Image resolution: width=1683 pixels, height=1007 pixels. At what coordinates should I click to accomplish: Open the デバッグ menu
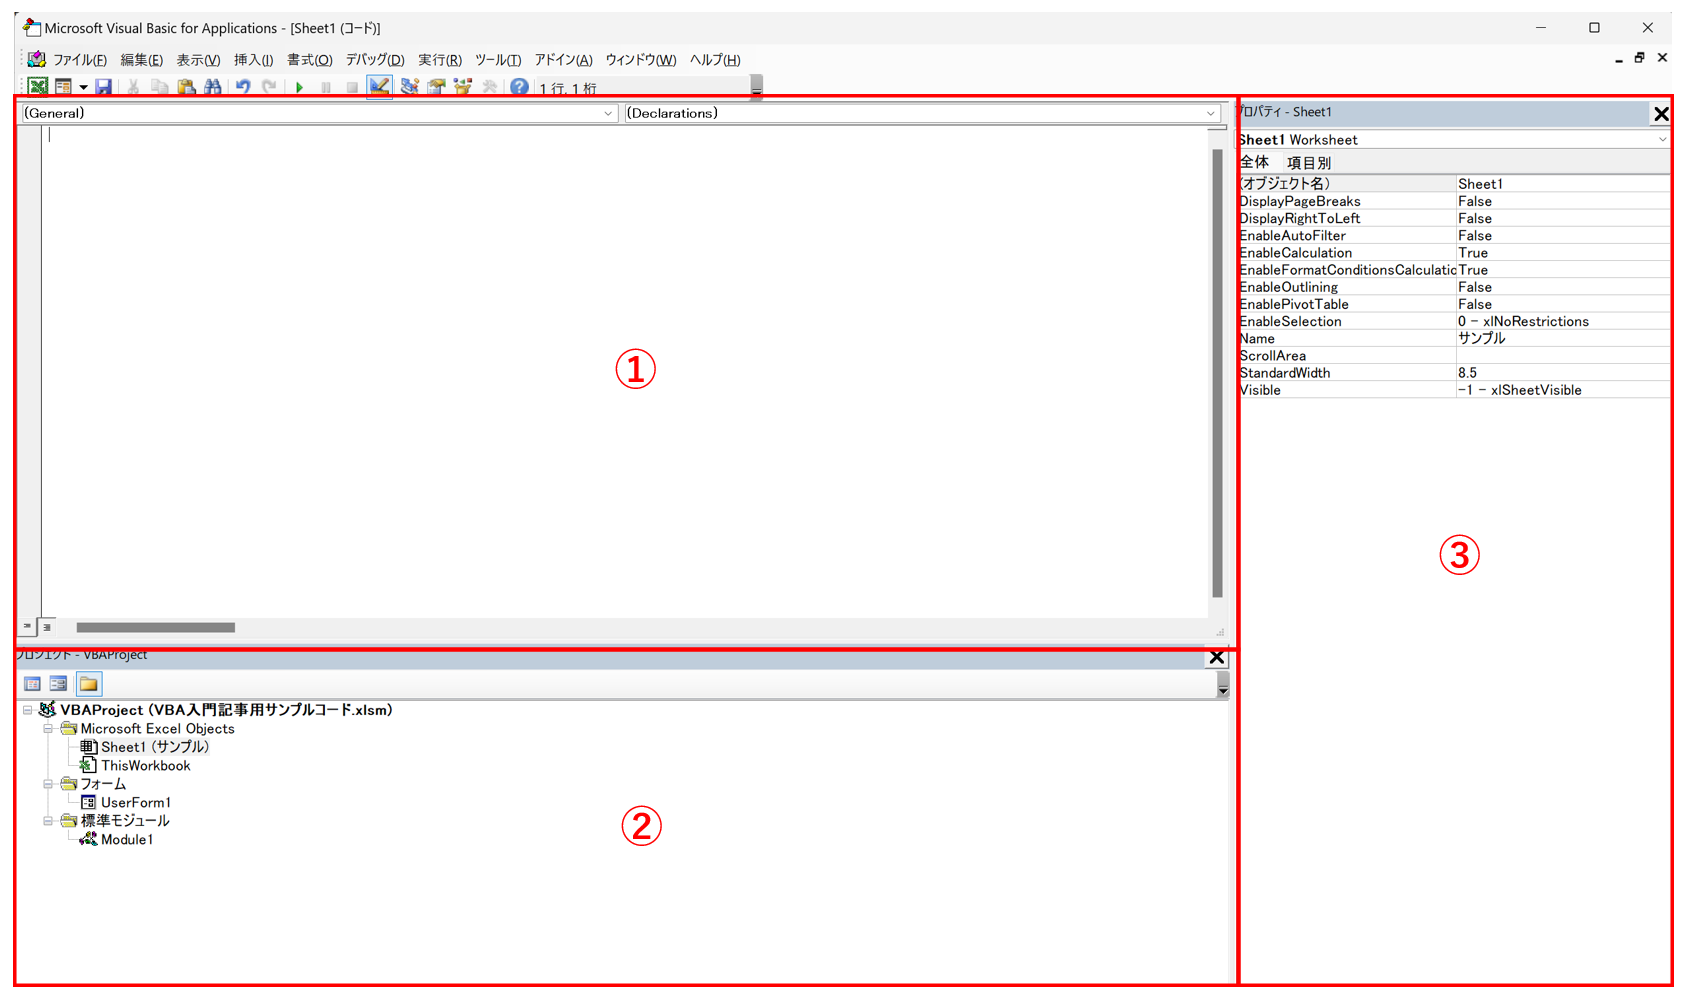pos(374,59)
